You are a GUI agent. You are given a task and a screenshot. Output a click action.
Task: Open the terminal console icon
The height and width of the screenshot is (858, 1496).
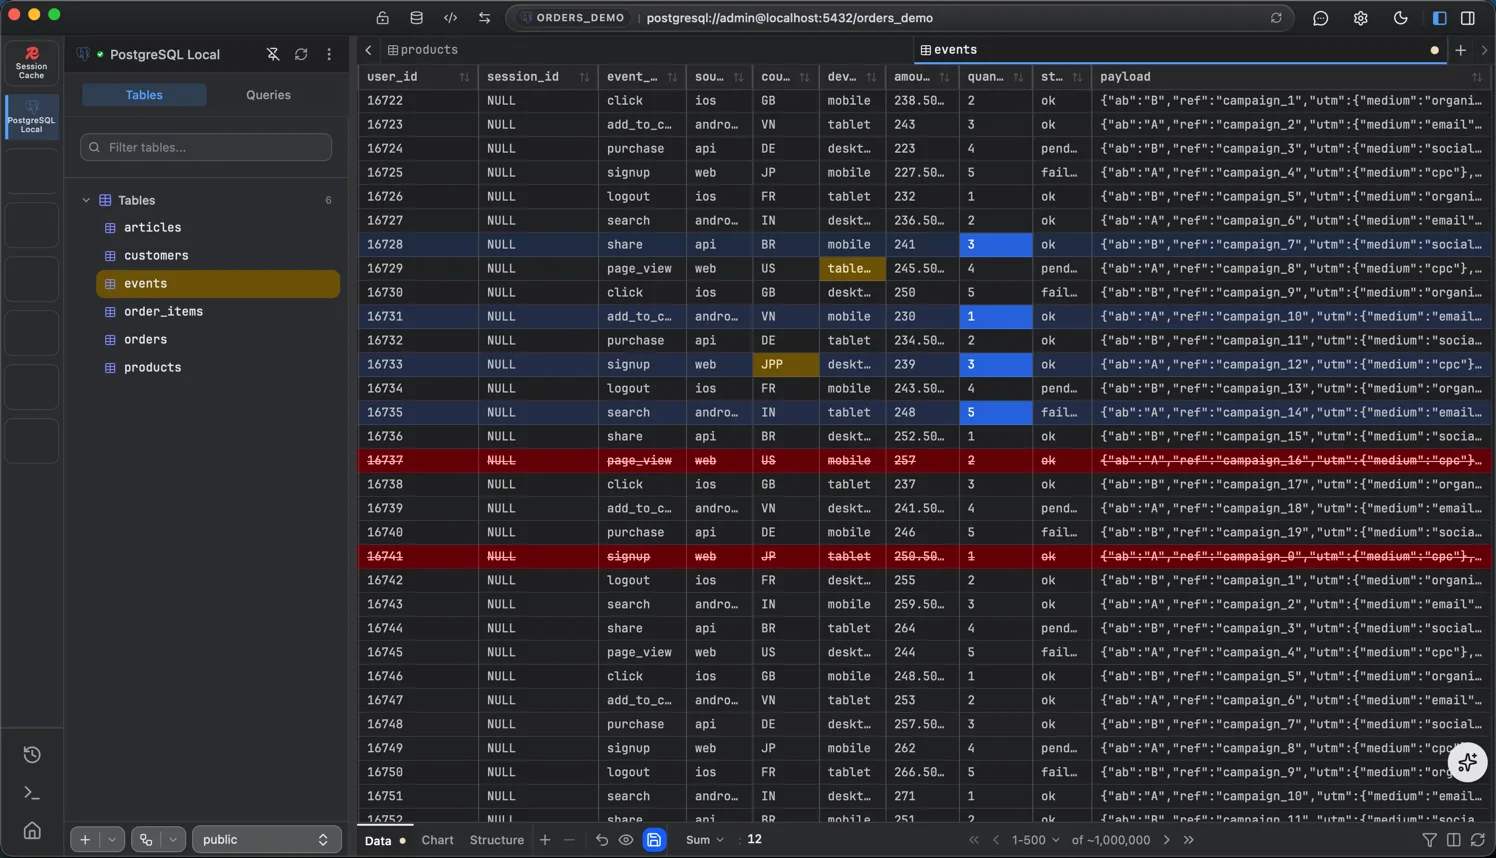(32, 793)
